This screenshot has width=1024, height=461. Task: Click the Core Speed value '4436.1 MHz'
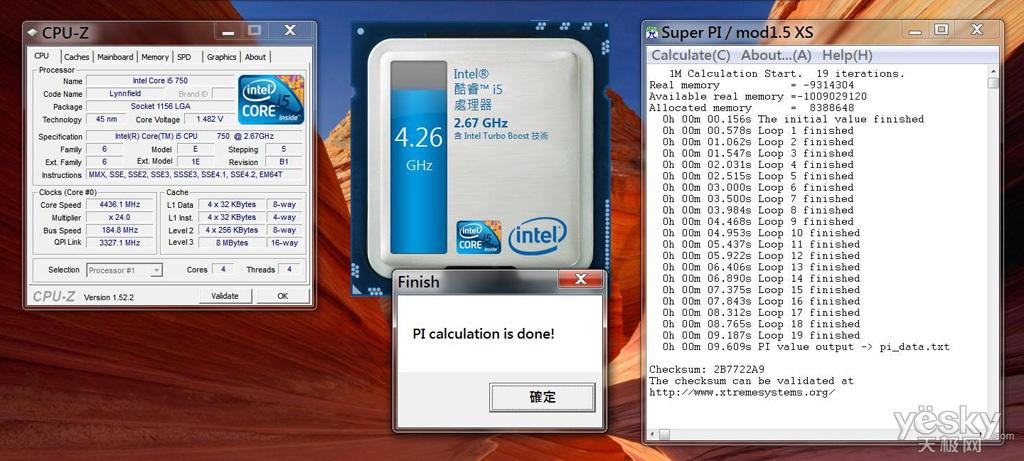[120, 205]
